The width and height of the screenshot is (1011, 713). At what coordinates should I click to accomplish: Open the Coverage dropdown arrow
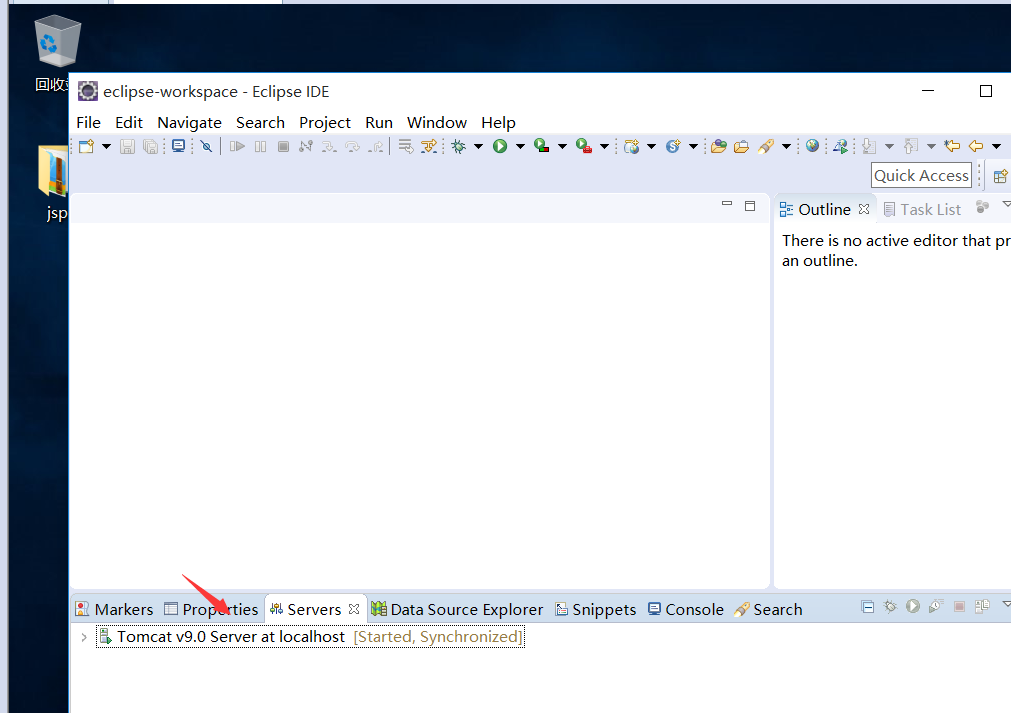tap(562, 146)
